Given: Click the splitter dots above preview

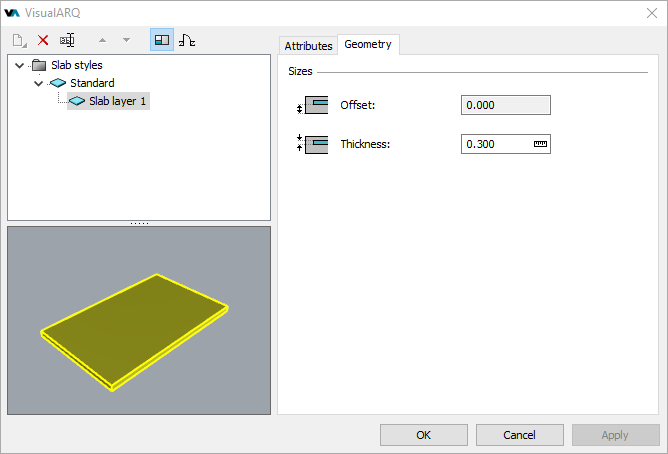Looking at the screenshot, I should click(139, 223).
